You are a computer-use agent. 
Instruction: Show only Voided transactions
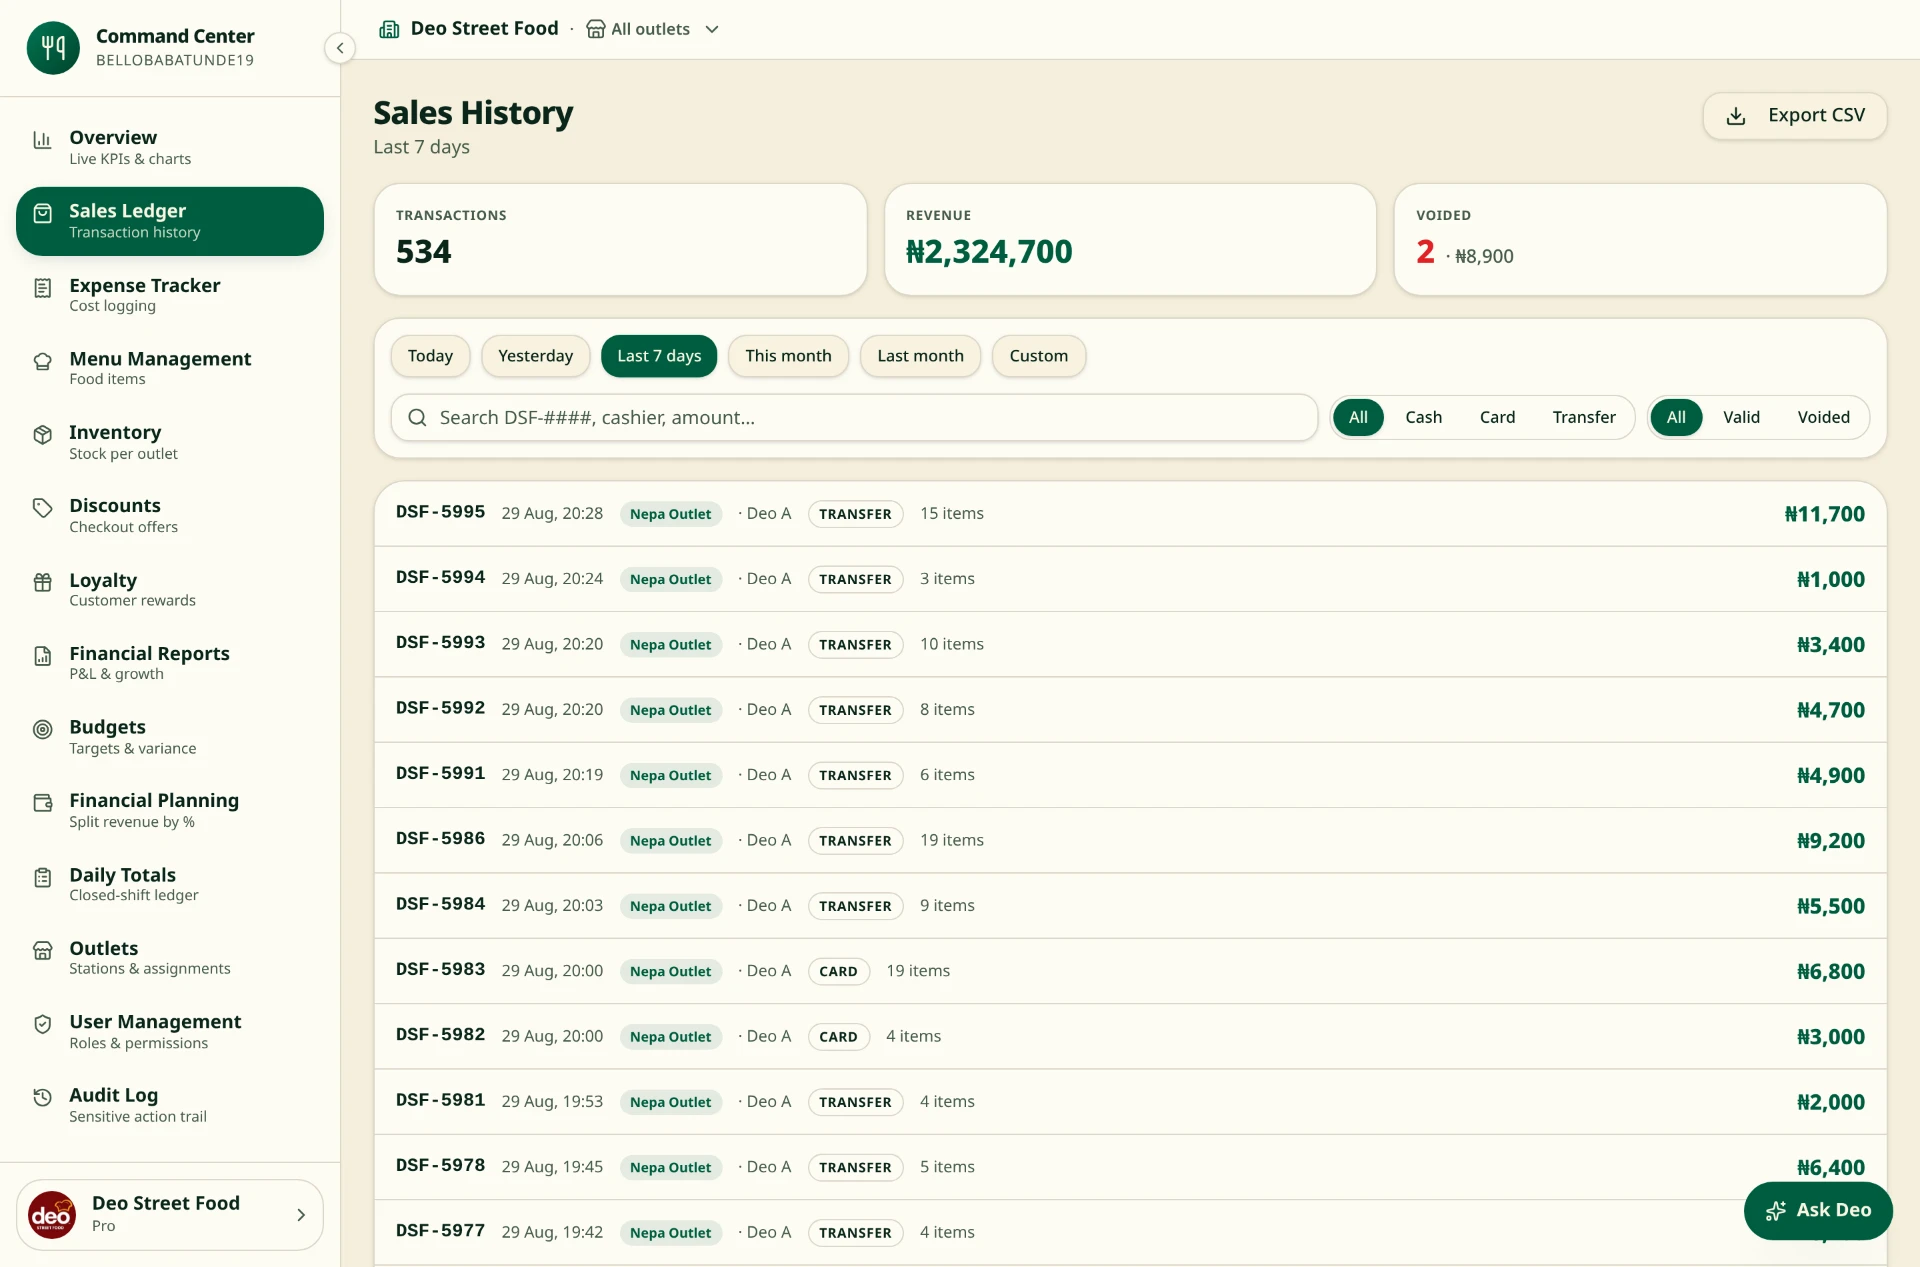click(x=1823, y=417)
